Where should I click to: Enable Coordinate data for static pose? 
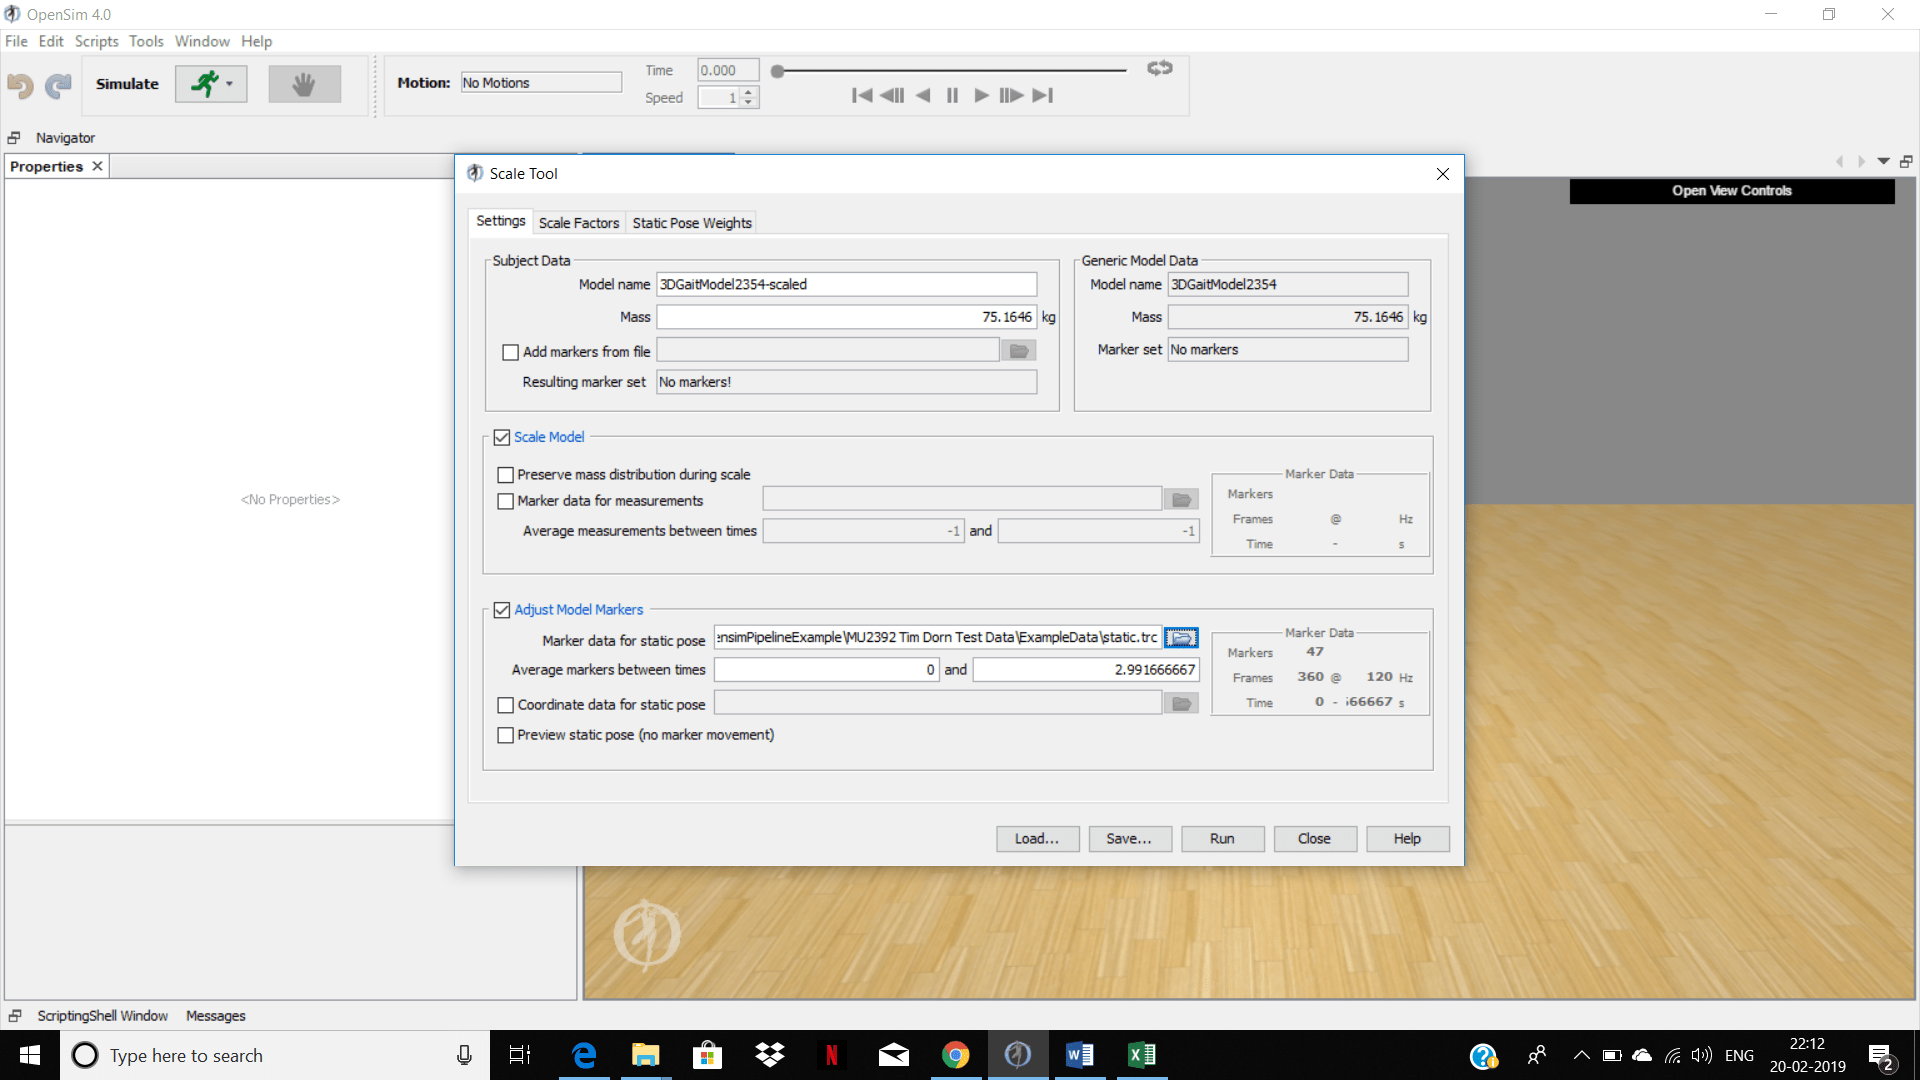coord(505,705)
